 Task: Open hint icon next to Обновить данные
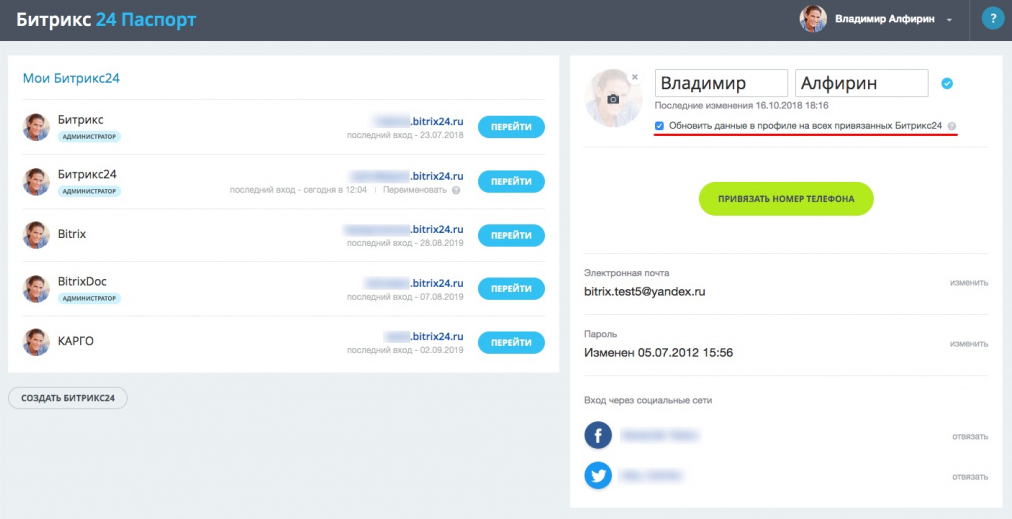coord(952,127)
